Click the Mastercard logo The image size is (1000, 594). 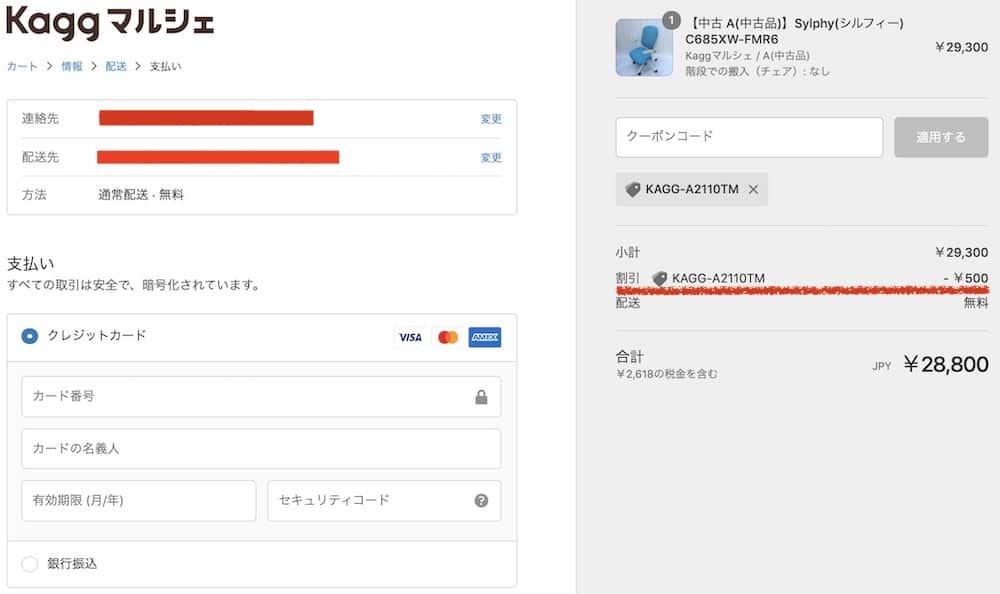pos(448,338)
